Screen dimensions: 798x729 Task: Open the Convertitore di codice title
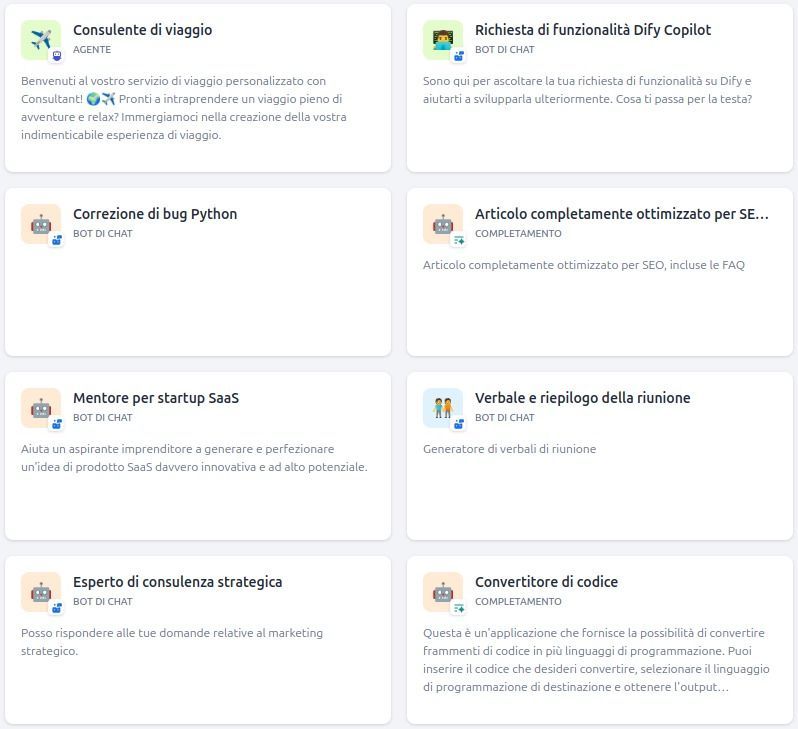[546, 582]
